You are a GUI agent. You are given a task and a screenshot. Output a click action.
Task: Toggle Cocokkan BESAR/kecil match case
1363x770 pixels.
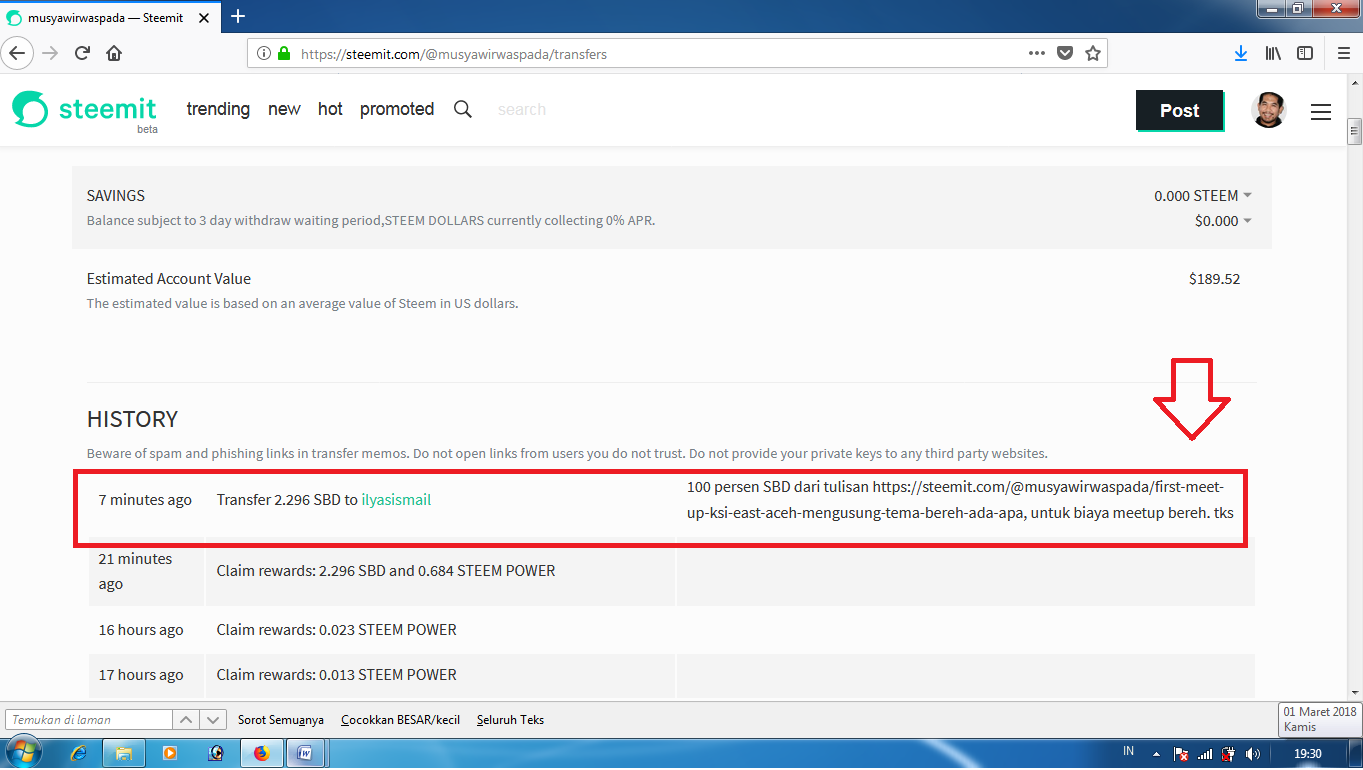click(400, 719)
